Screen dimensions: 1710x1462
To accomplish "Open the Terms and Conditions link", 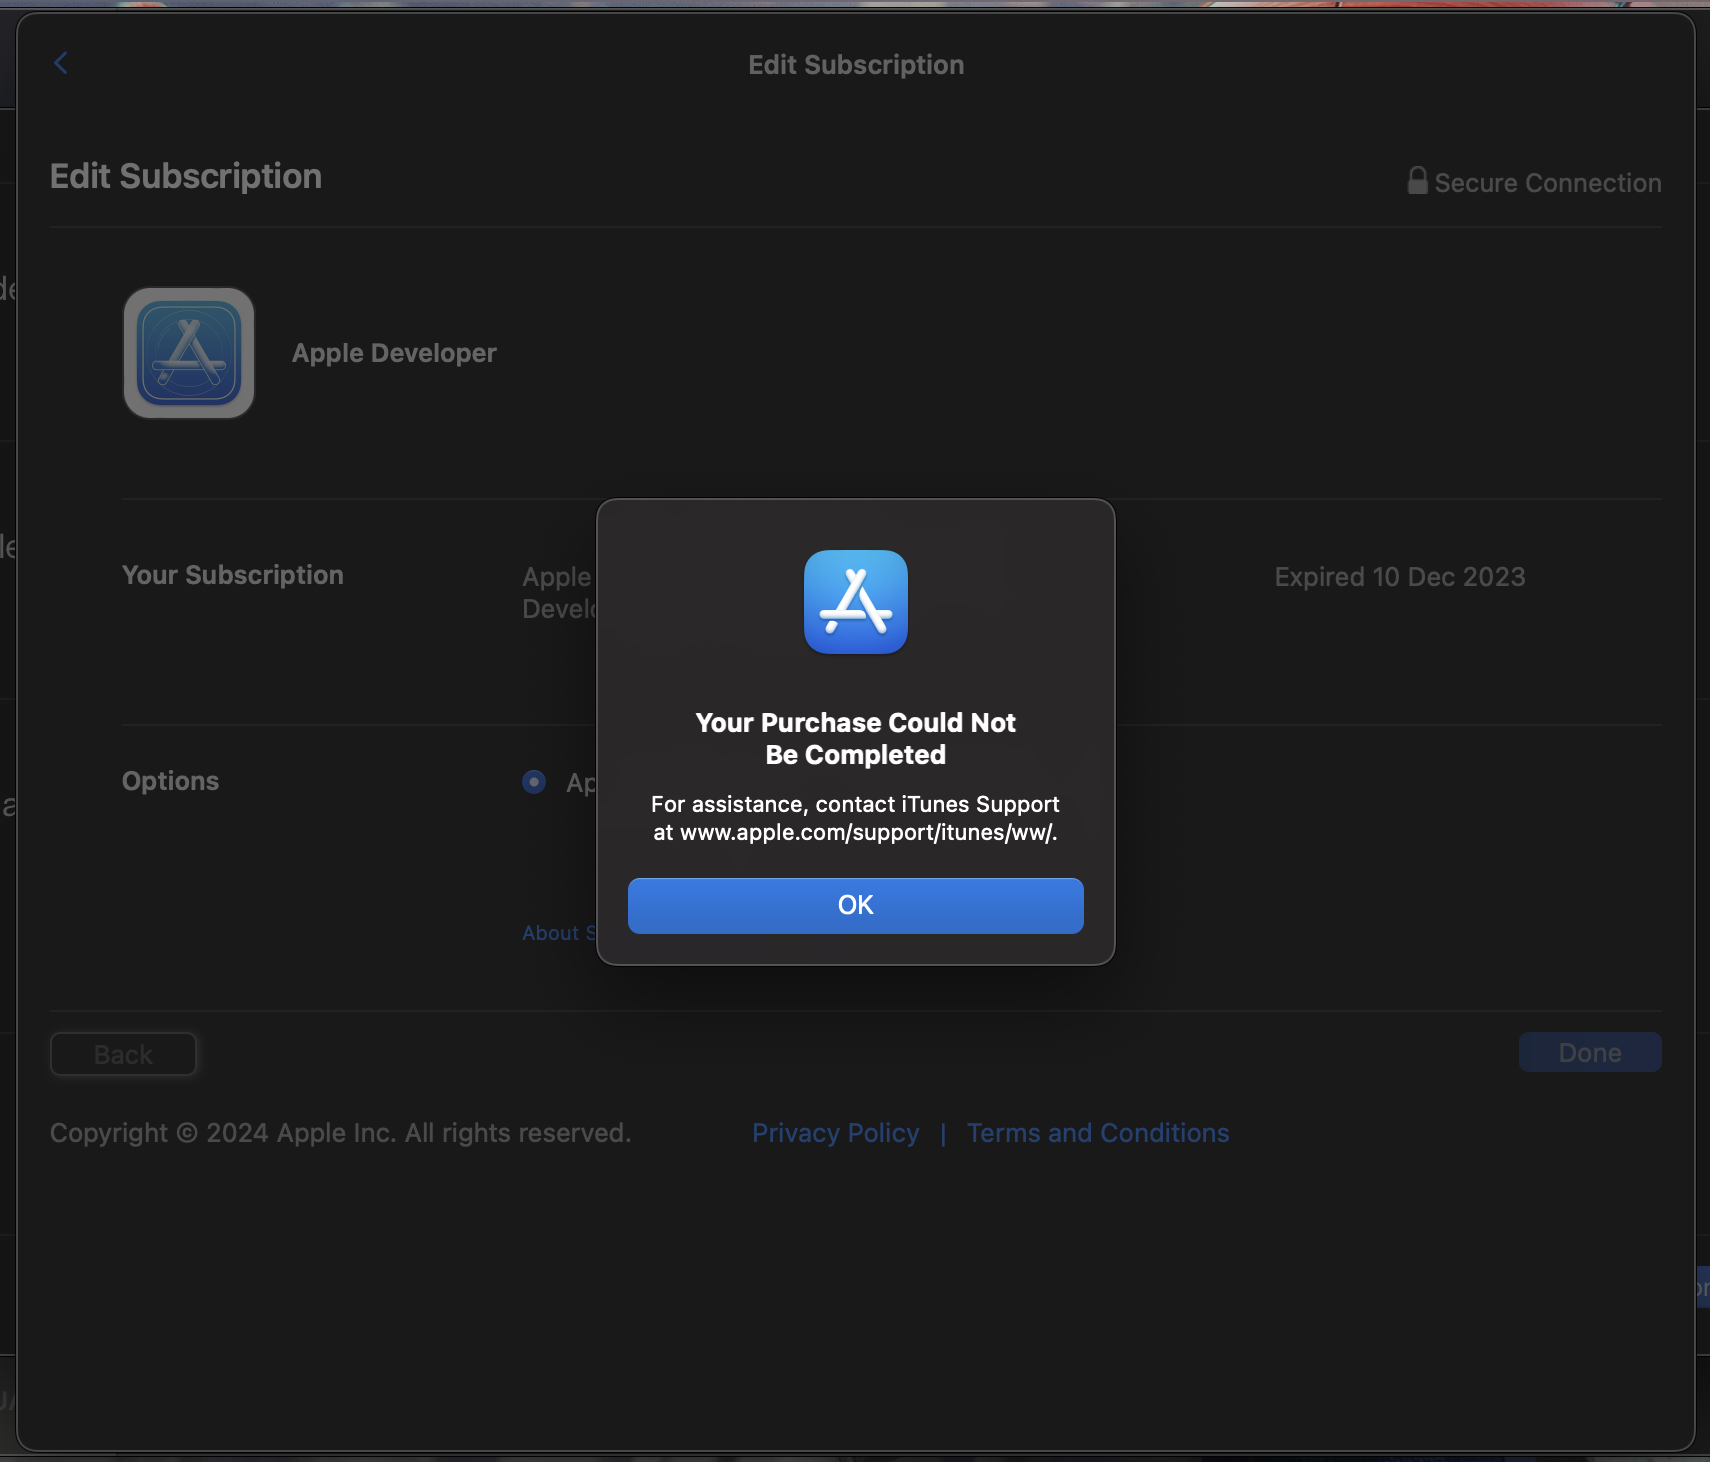I will [x=1097, y=1133].
